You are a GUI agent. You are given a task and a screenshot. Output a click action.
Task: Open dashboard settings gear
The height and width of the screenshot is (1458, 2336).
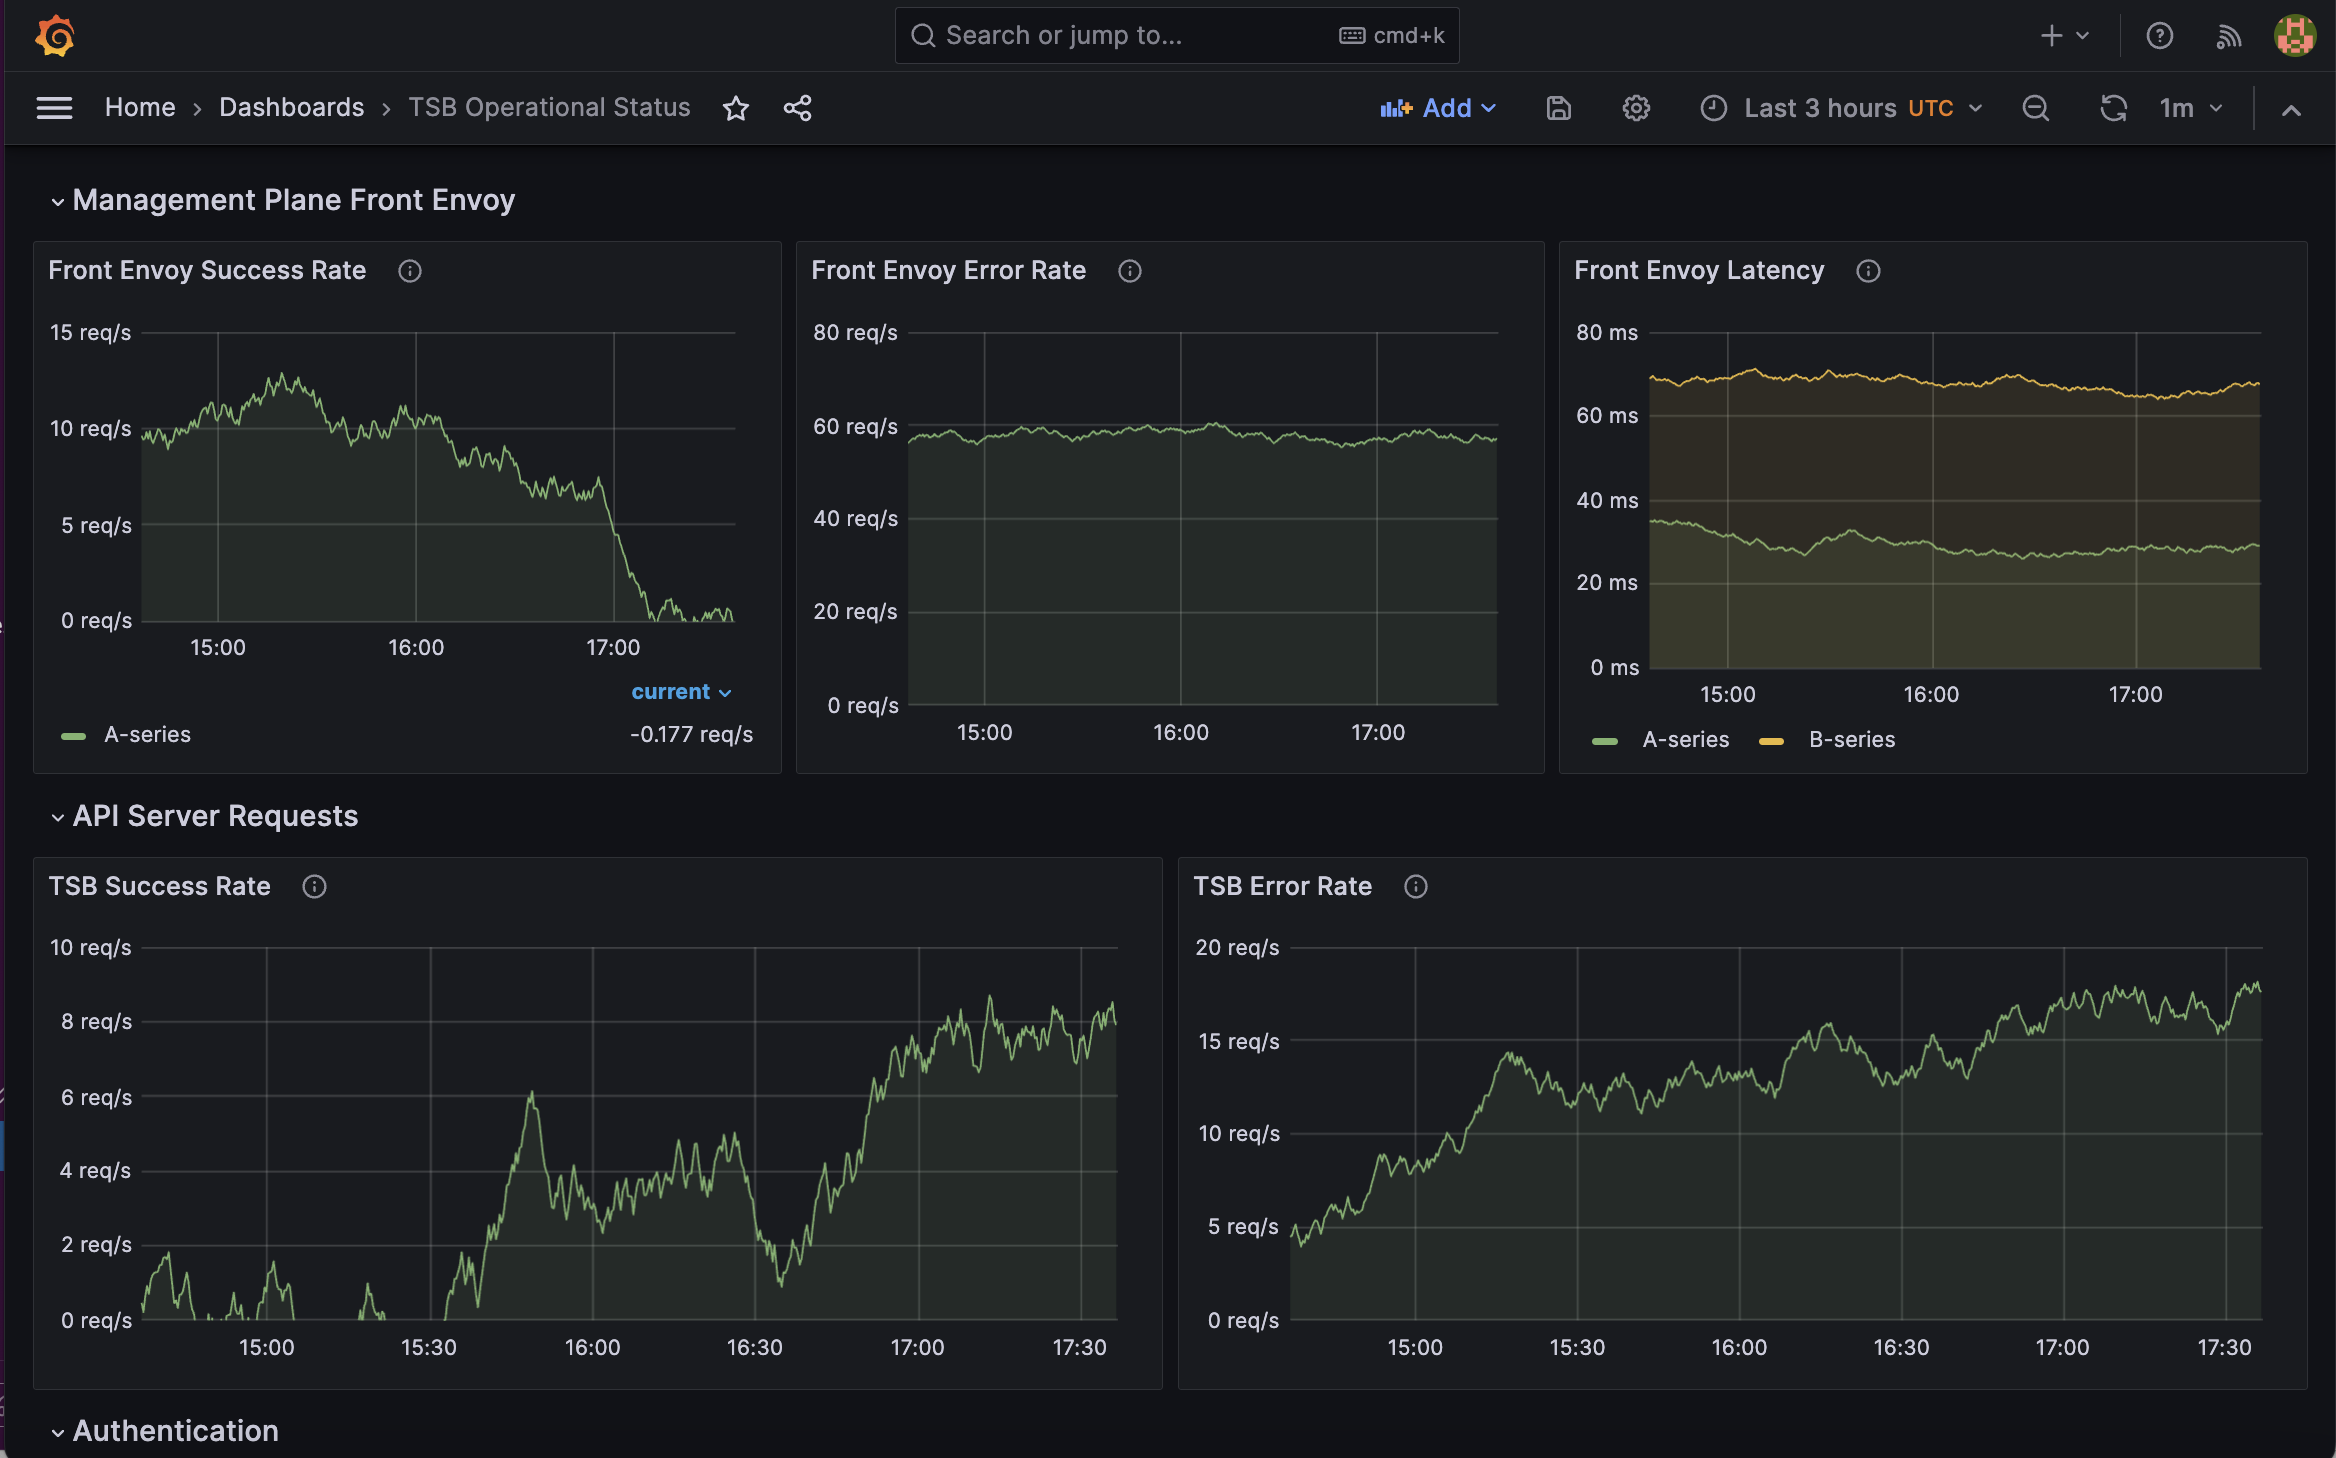click(x=1636, y=108)
